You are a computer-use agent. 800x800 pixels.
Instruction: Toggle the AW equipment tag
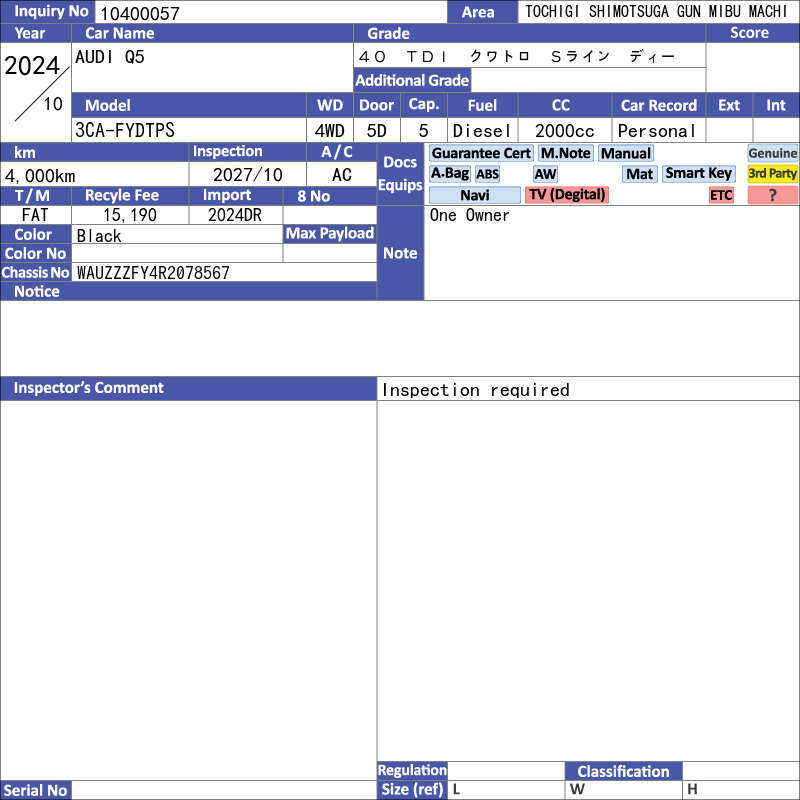(545, 174)
